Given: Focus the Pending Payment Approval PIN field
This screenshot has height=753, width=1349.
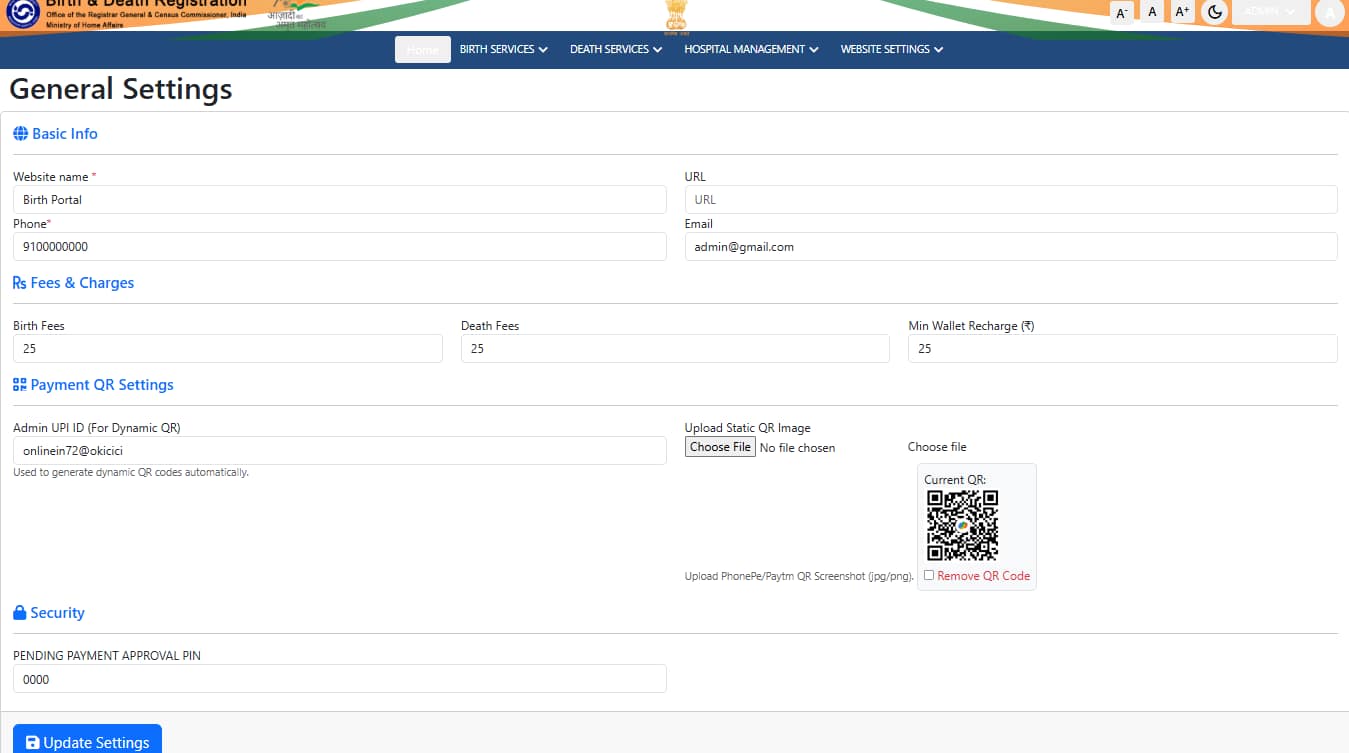Looking at the screenshot, I should (x=339, y=679).
